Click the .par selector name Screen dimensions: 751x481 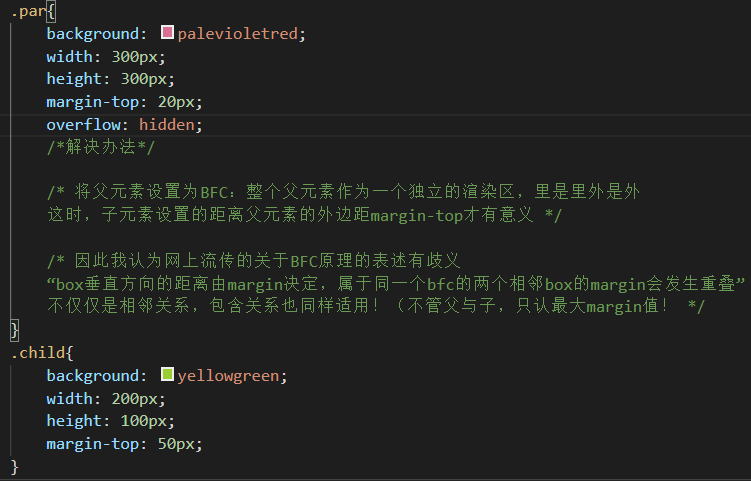click(28, 11)
